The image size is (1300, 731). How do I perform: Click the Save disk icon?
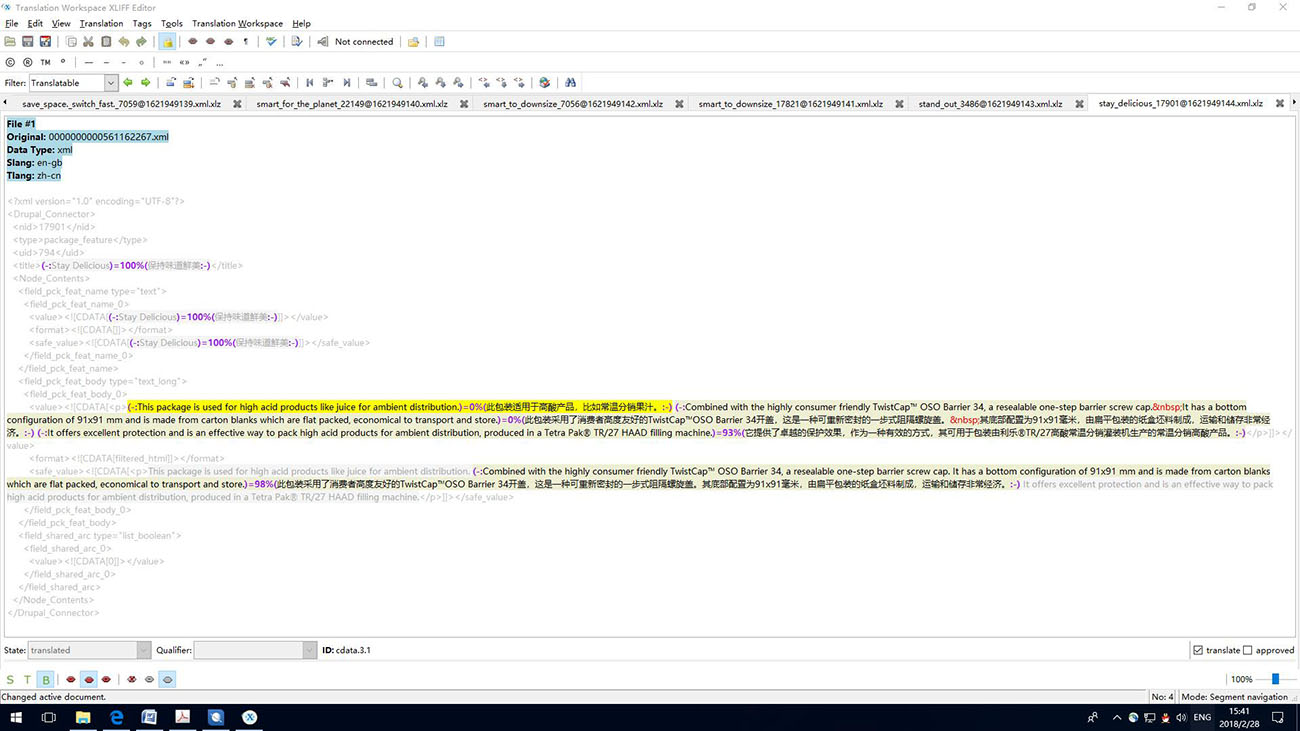click(28, 42)
